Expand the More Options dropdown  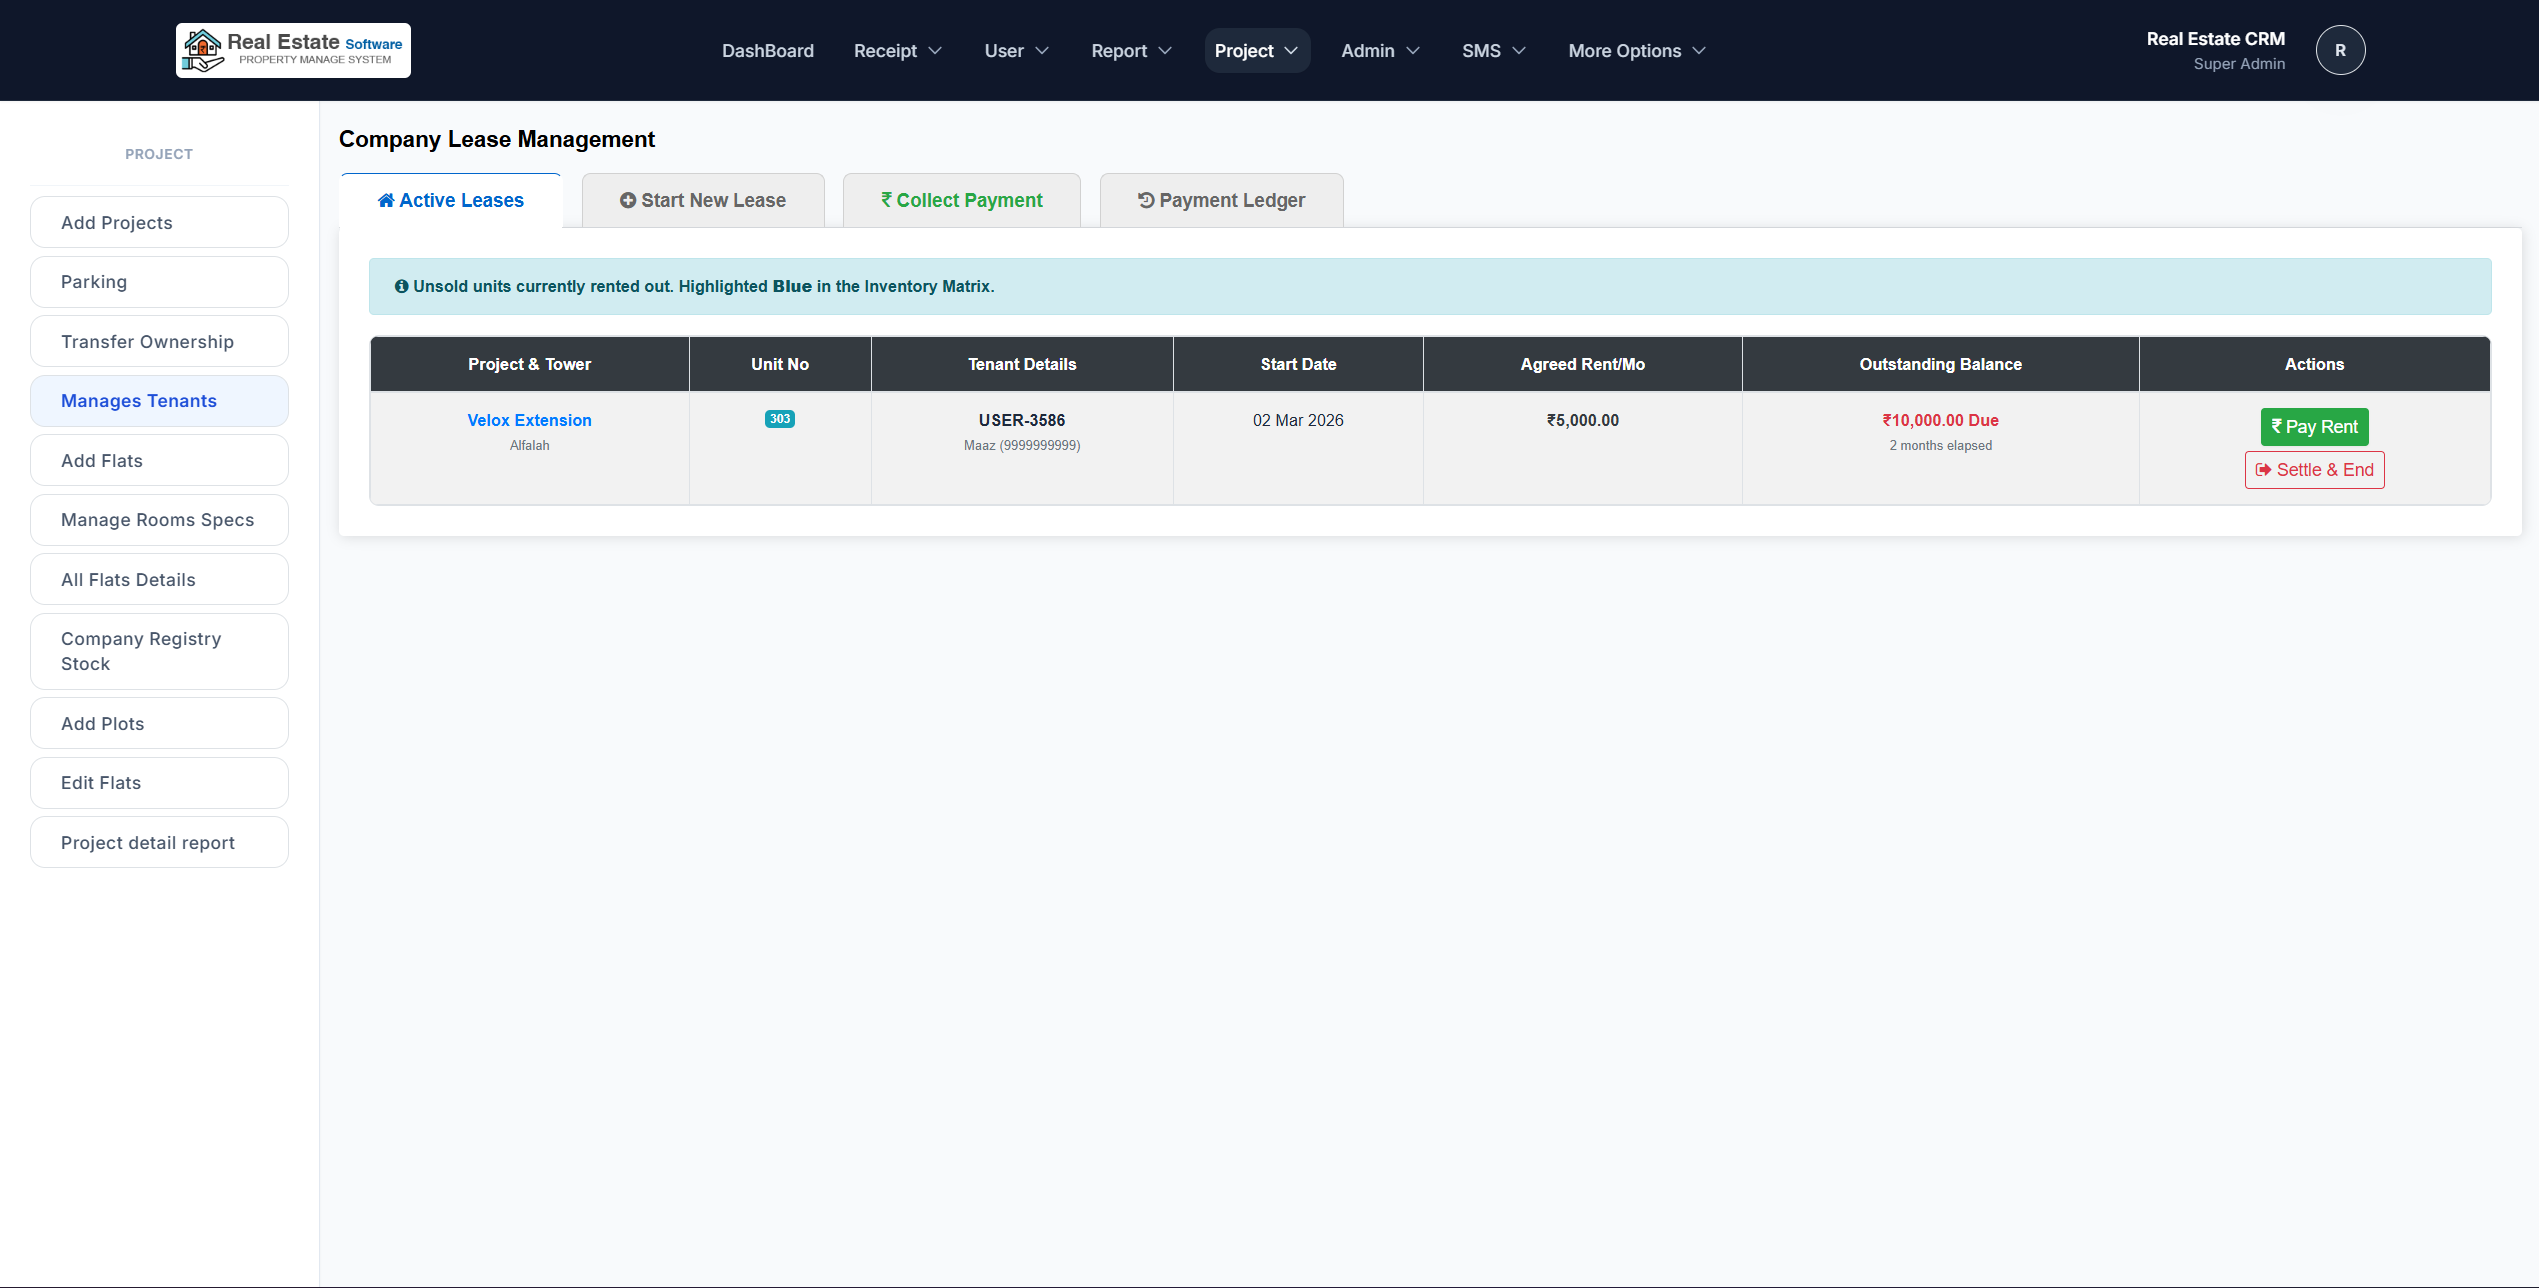(x=1635, y=50)
